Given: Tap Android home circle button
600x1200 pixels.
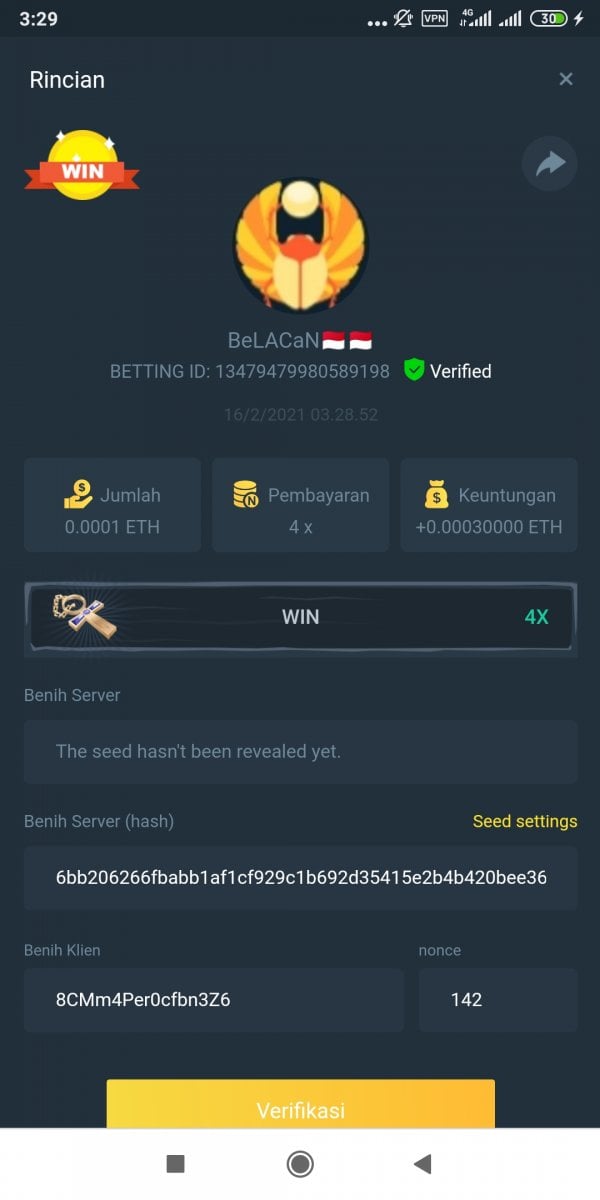Looking at the screenshot, I should pos(299,1163).
